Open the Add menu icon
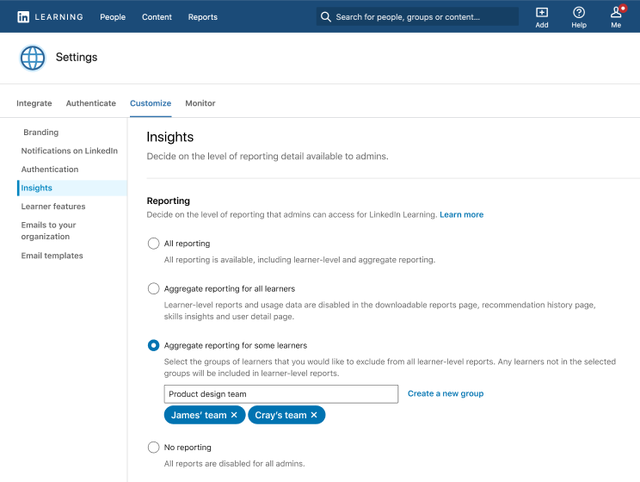 542,17
